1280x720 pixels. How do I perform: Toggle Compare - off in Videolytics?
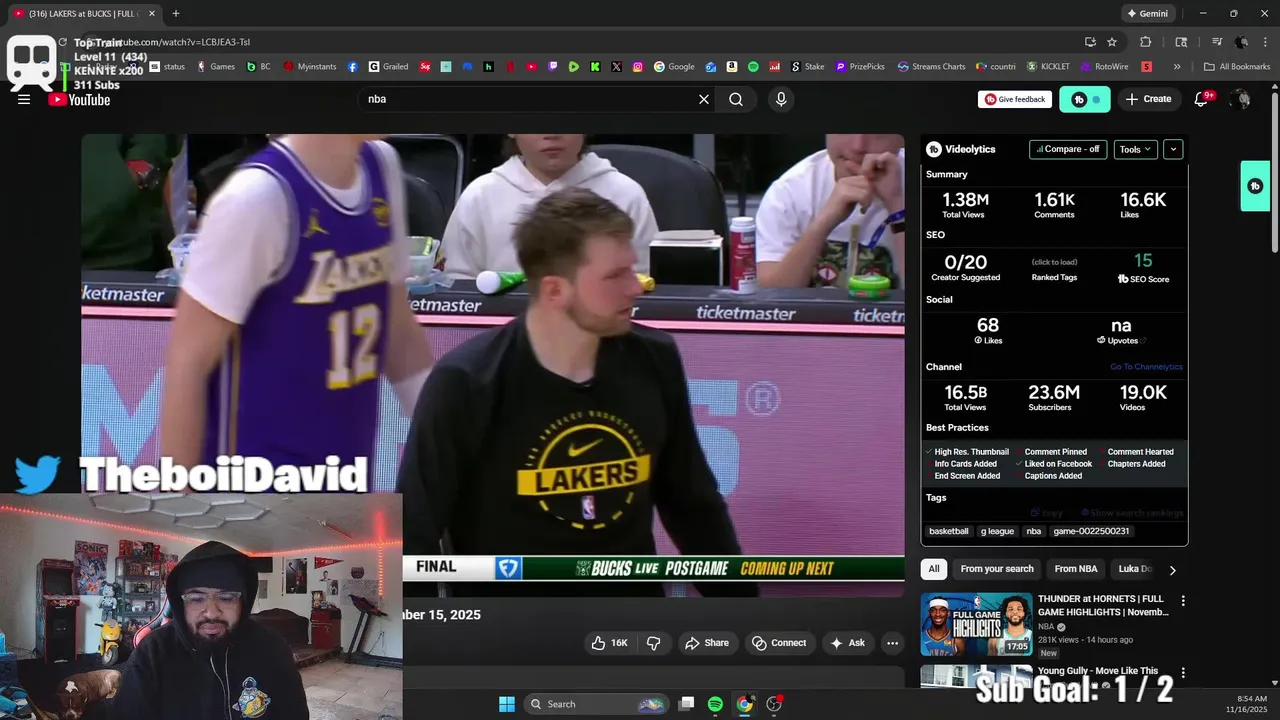tap(1068, 149)
